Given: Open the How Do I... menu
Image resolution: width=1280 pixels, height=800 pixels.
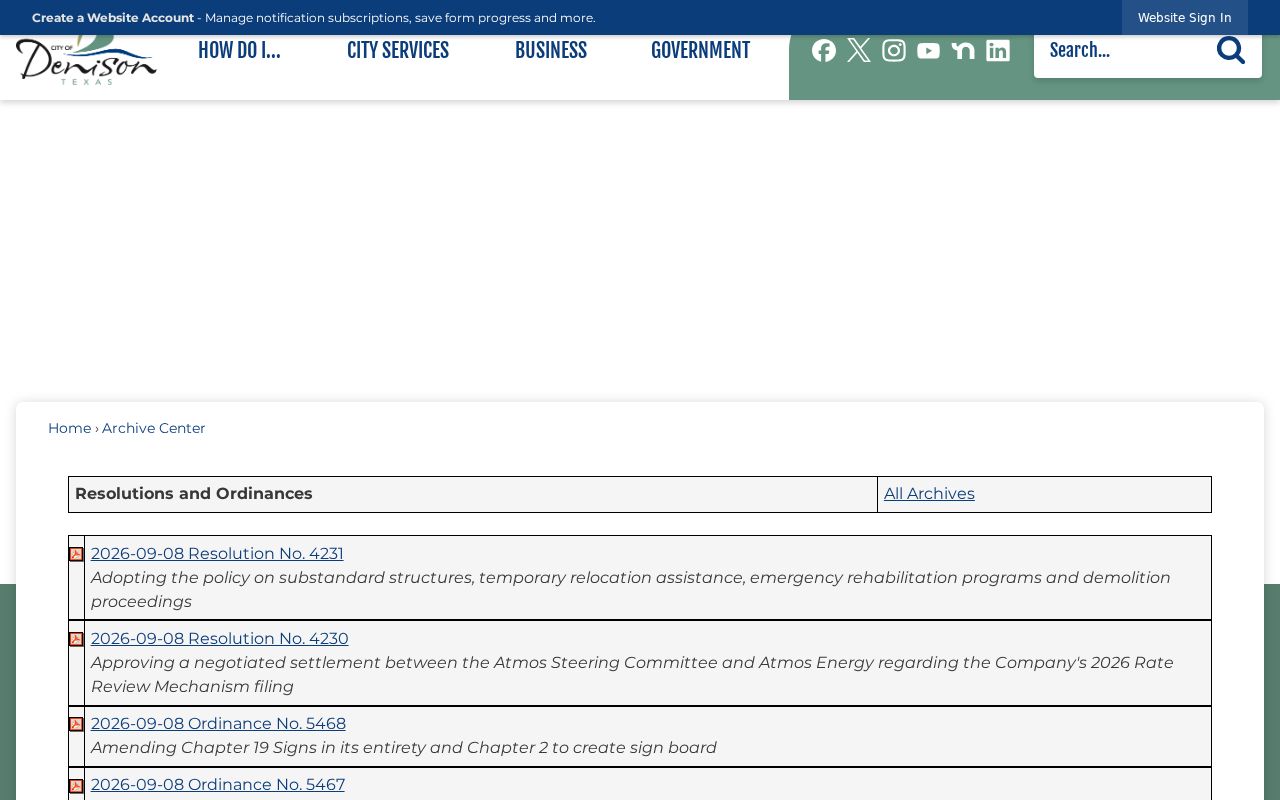Looking at the screenshot, I should click(x=239, y=51).
